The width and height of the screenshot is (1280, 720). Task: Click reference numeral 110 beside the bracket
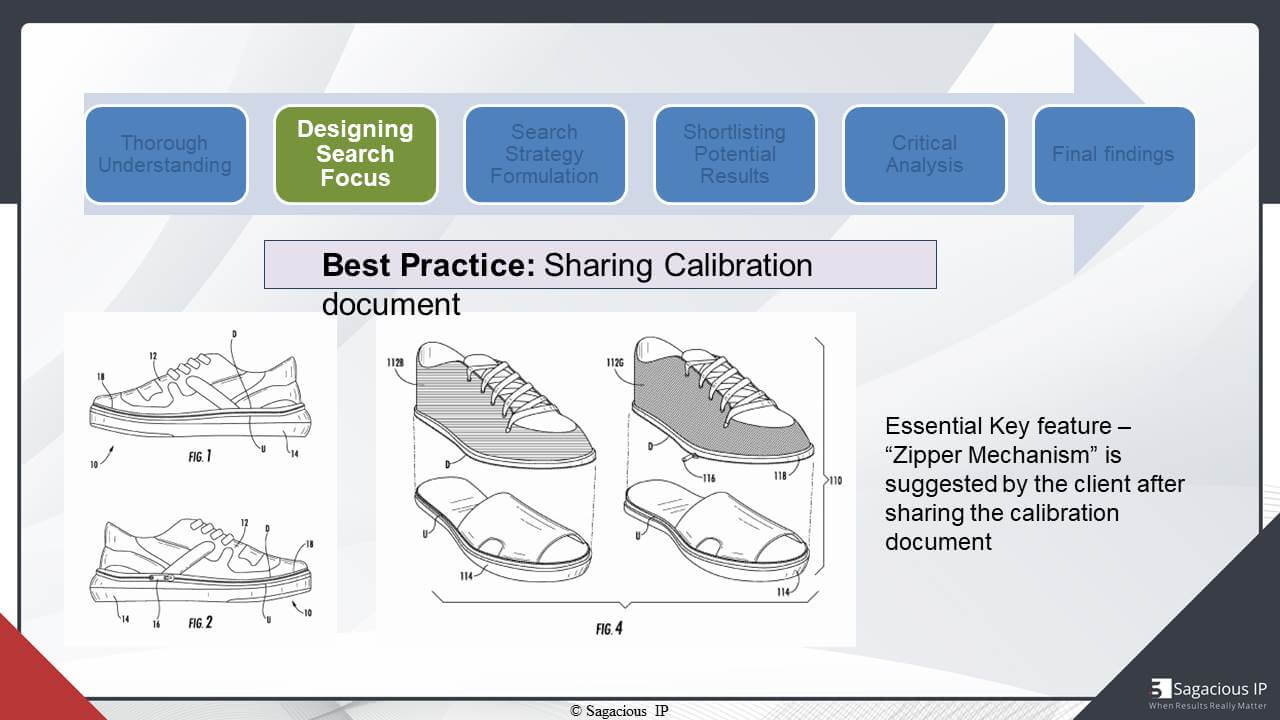[834, 481]
